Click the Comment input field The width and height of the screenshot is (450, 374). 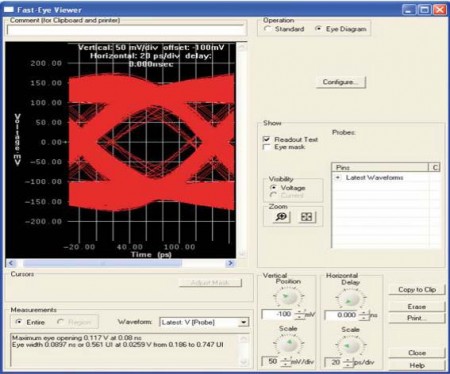pyautogui.click(x=126, y=30)
